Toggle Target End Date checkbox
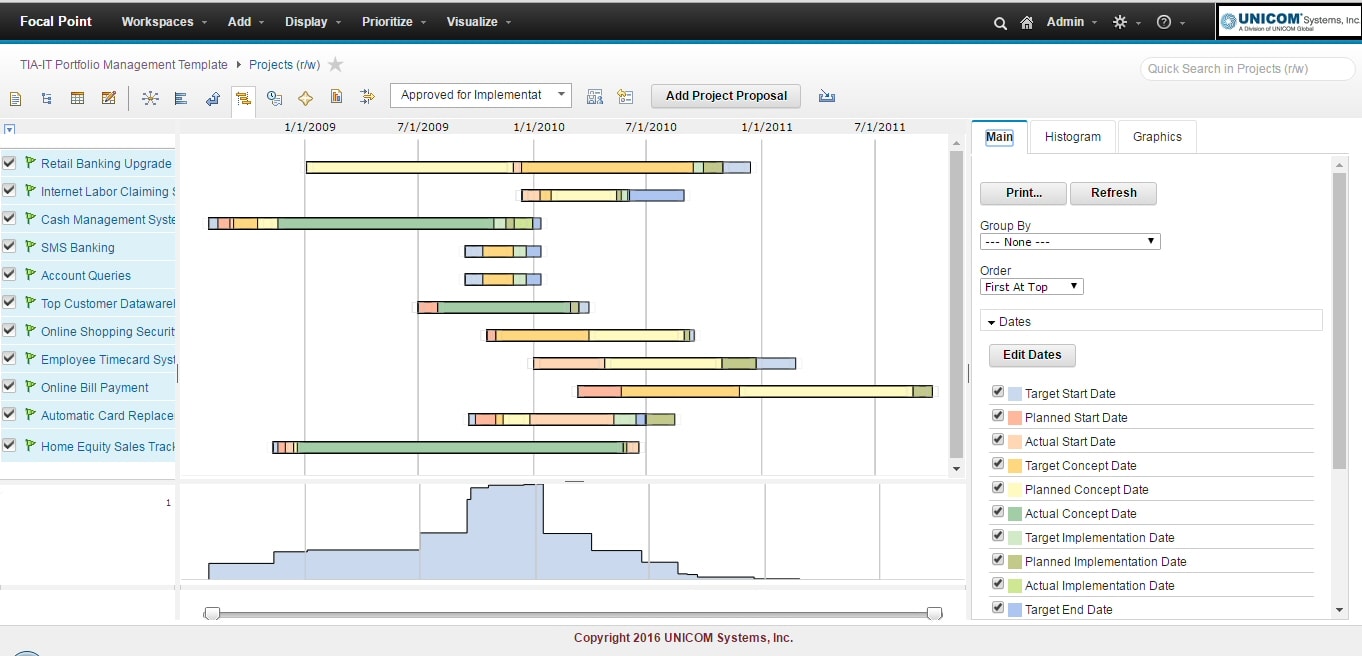1362x656 pixels. (998, 608)
